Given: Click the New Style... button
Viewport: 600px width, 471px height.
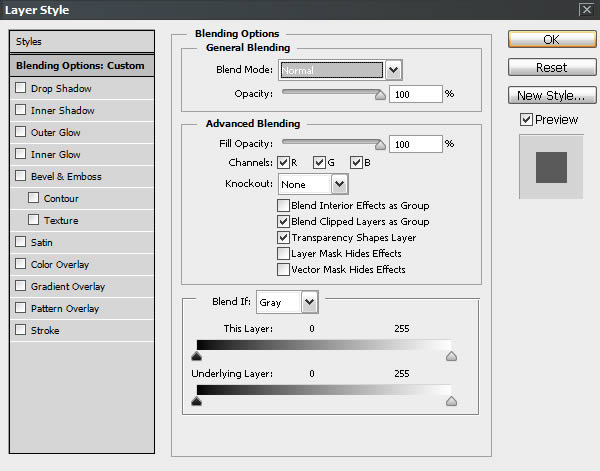Looking at the screenshot, I should click(551, 96).
